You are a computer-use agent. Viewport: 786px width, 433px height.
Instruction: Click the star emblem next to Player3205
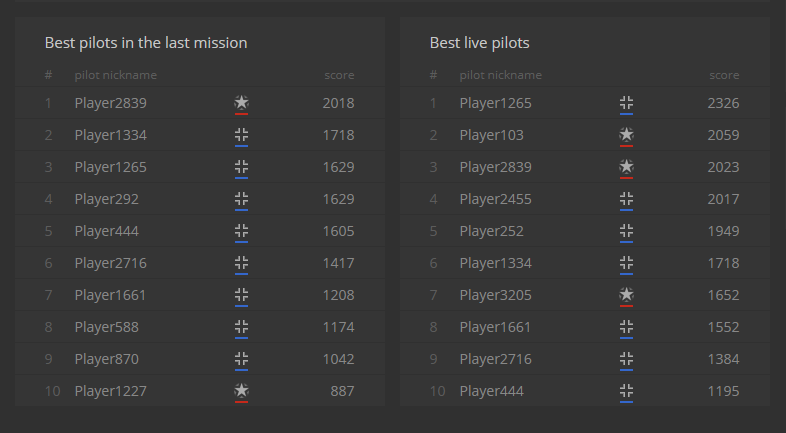(626, 295)
